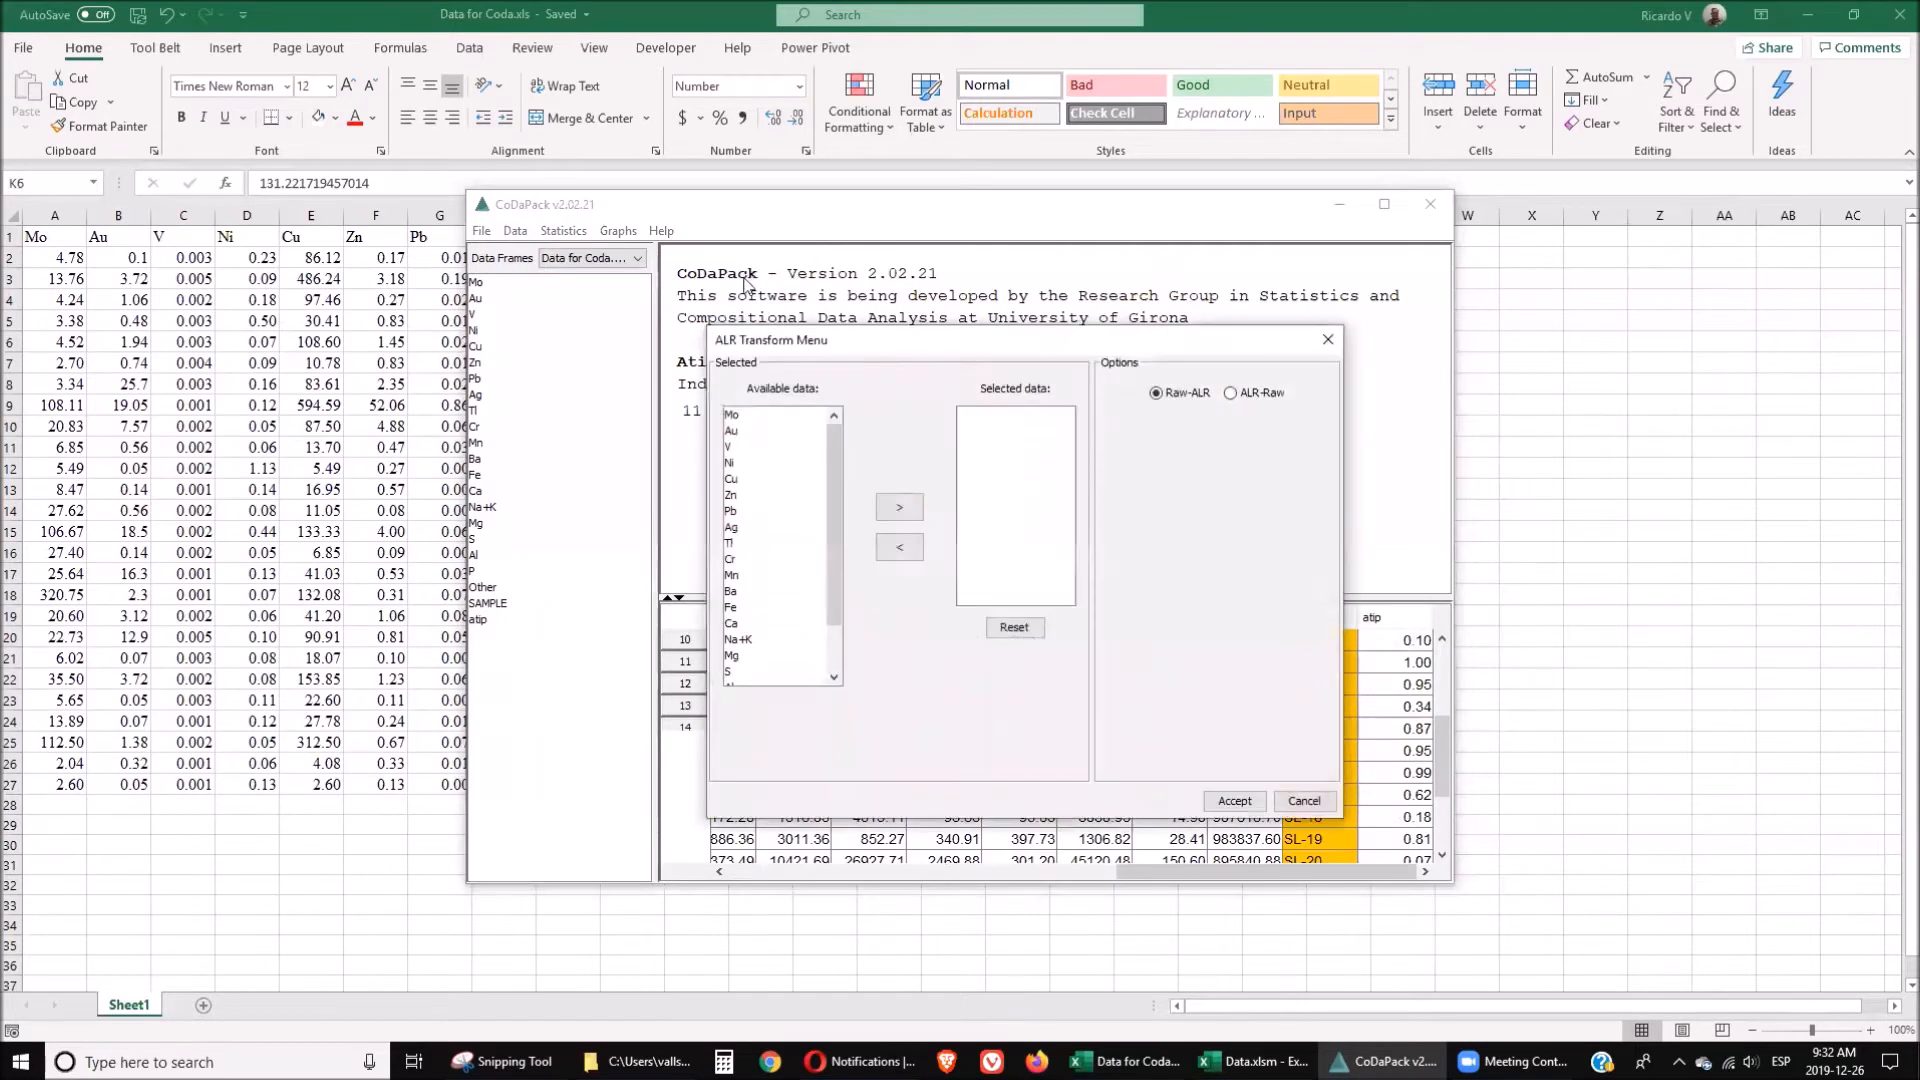Viewport: 1920px width, 1080px height.
Task: Add a new sheet with plus icon
Action: [203, 1005]
